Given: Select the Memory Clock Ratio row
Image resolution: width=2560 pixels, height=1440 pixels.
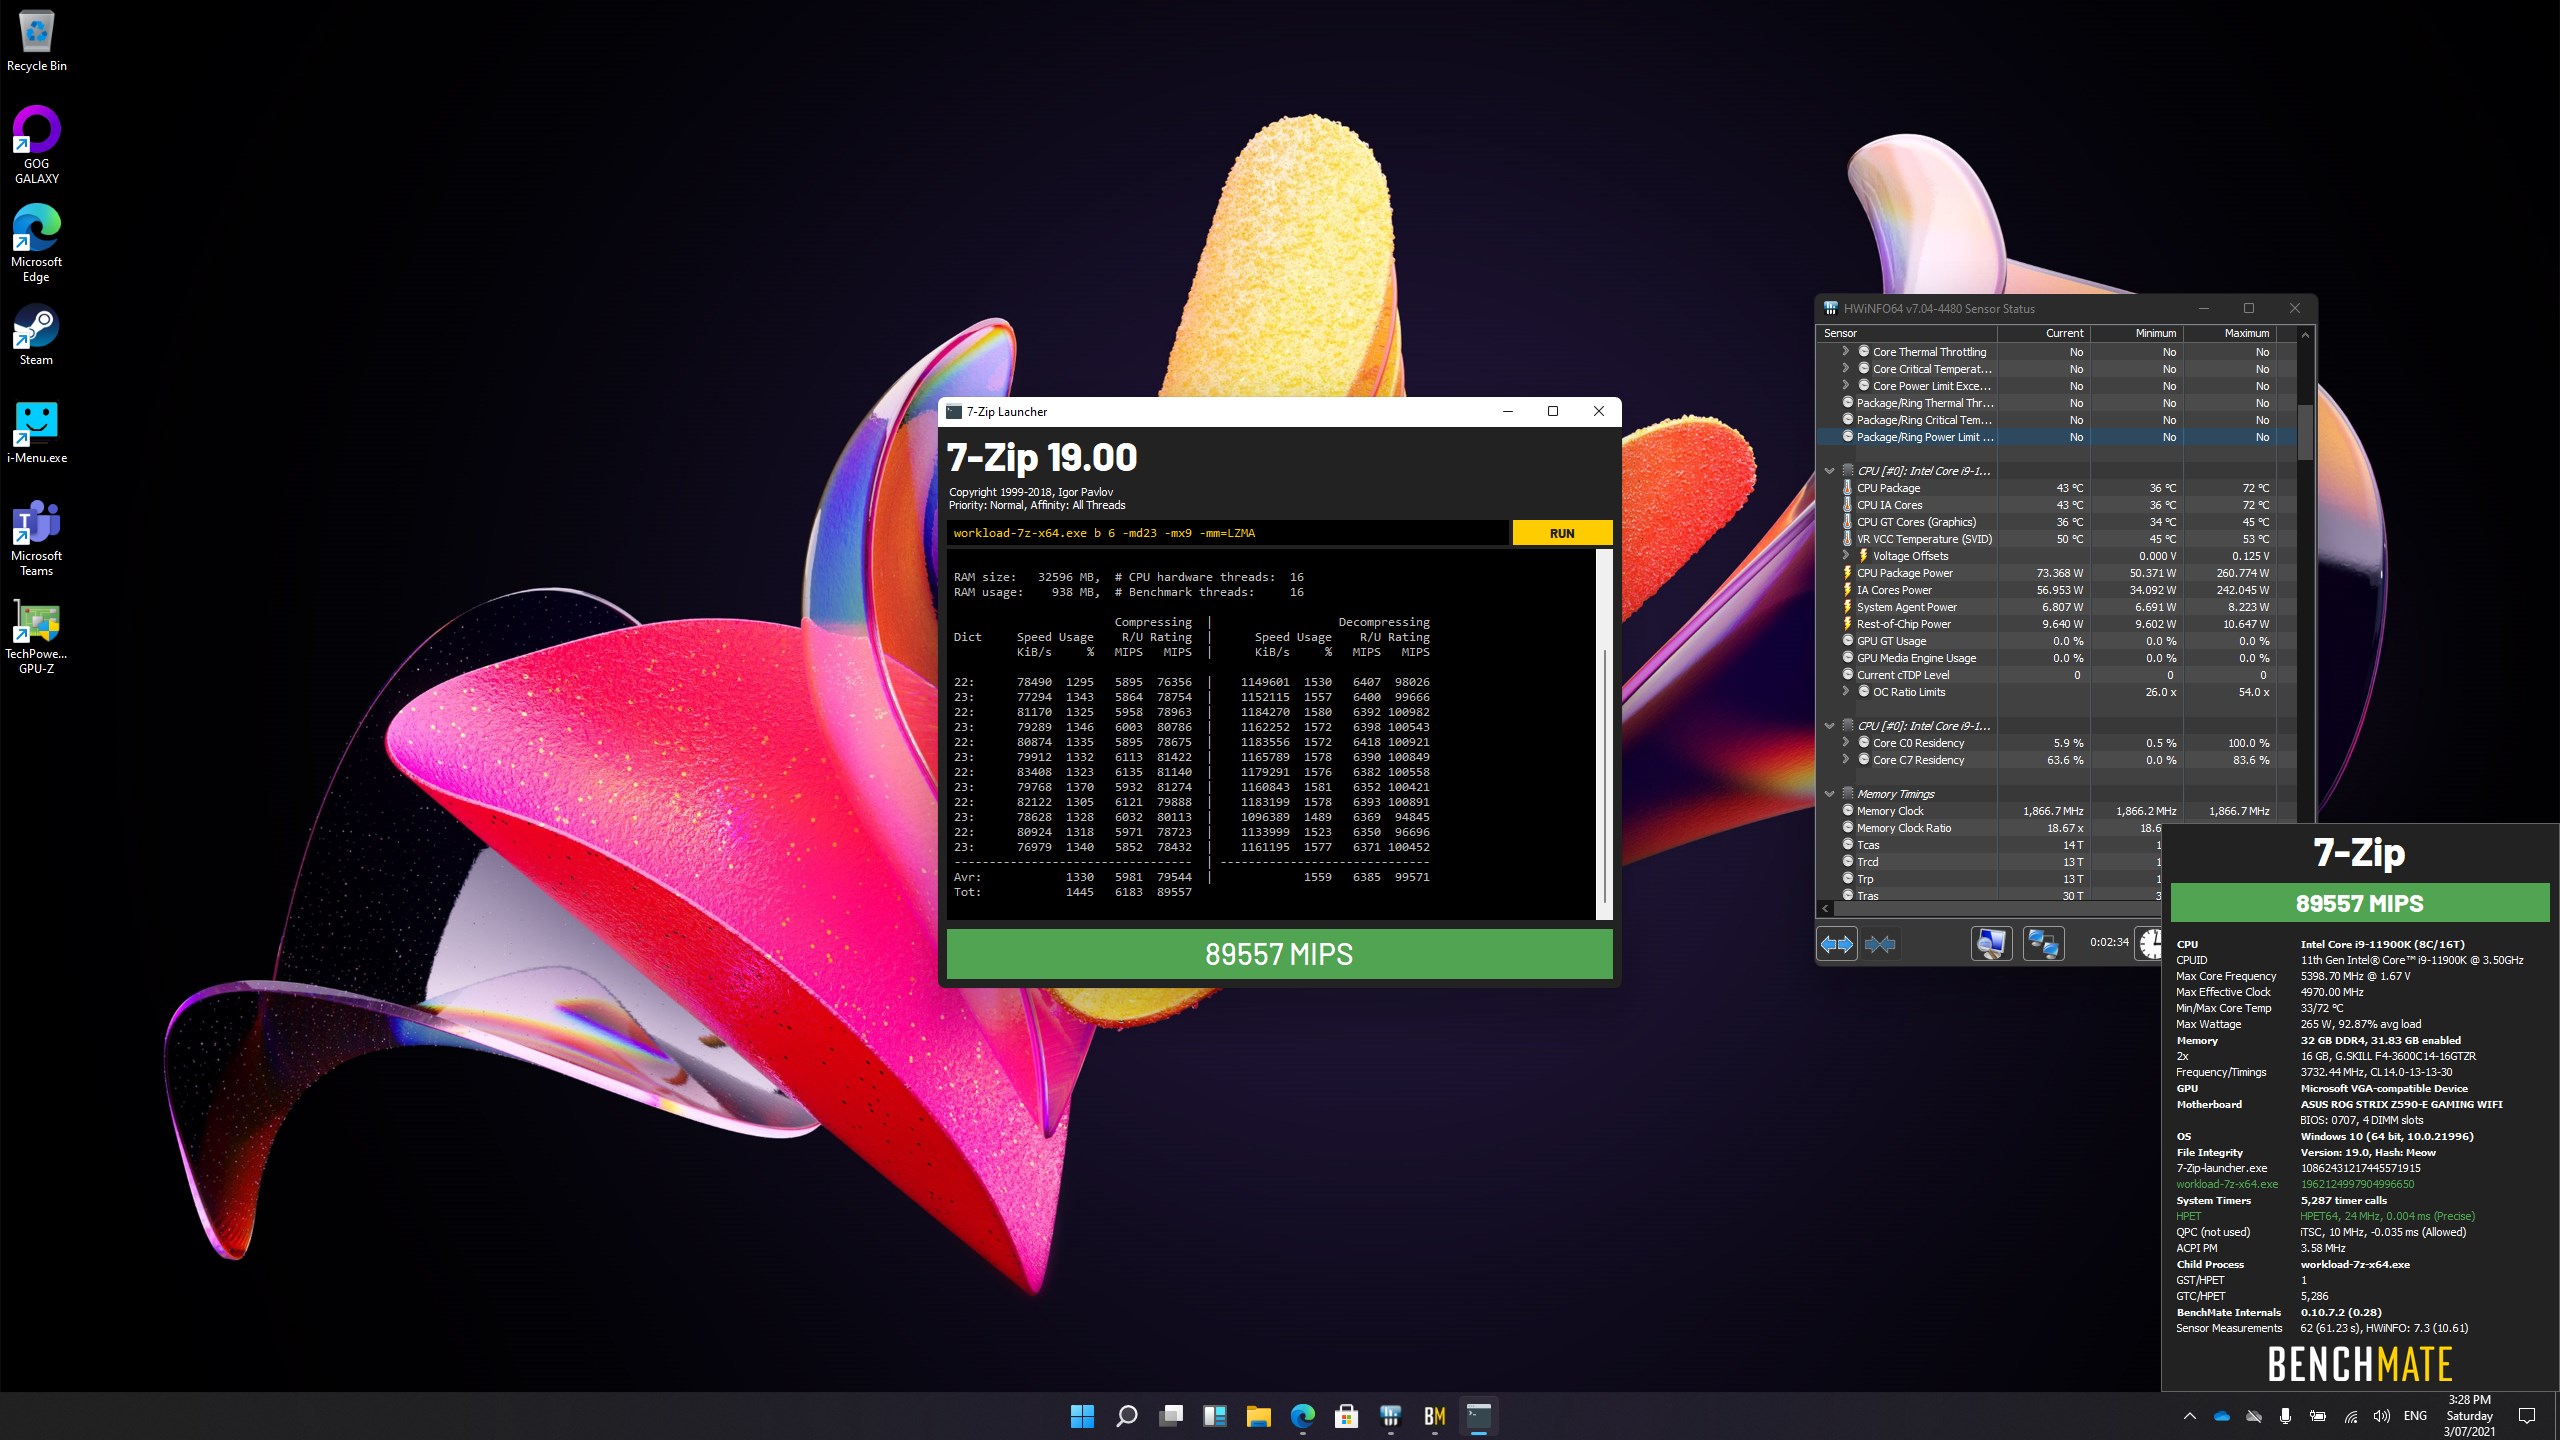Looking at the screenshot, I should coord(1990,828).
